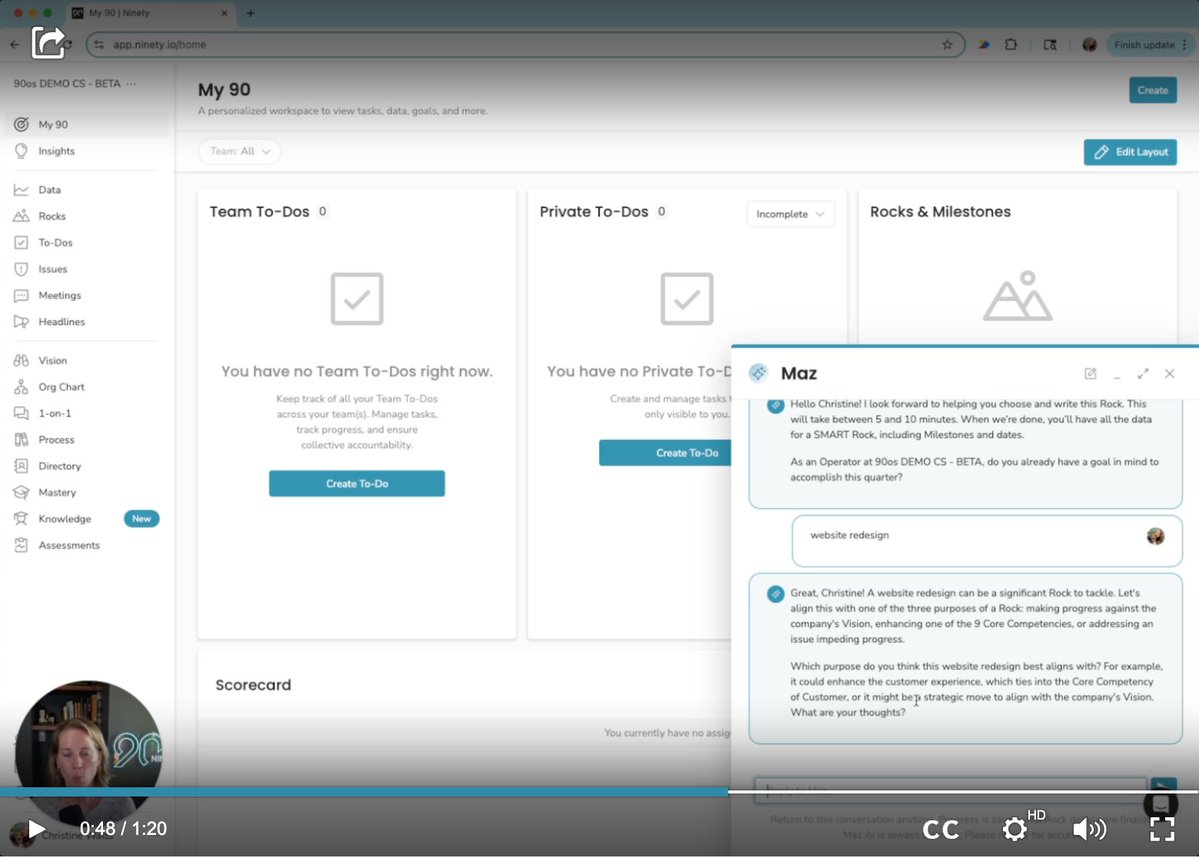Select the My 90 | Ninety browser tab

click(151, 13)
